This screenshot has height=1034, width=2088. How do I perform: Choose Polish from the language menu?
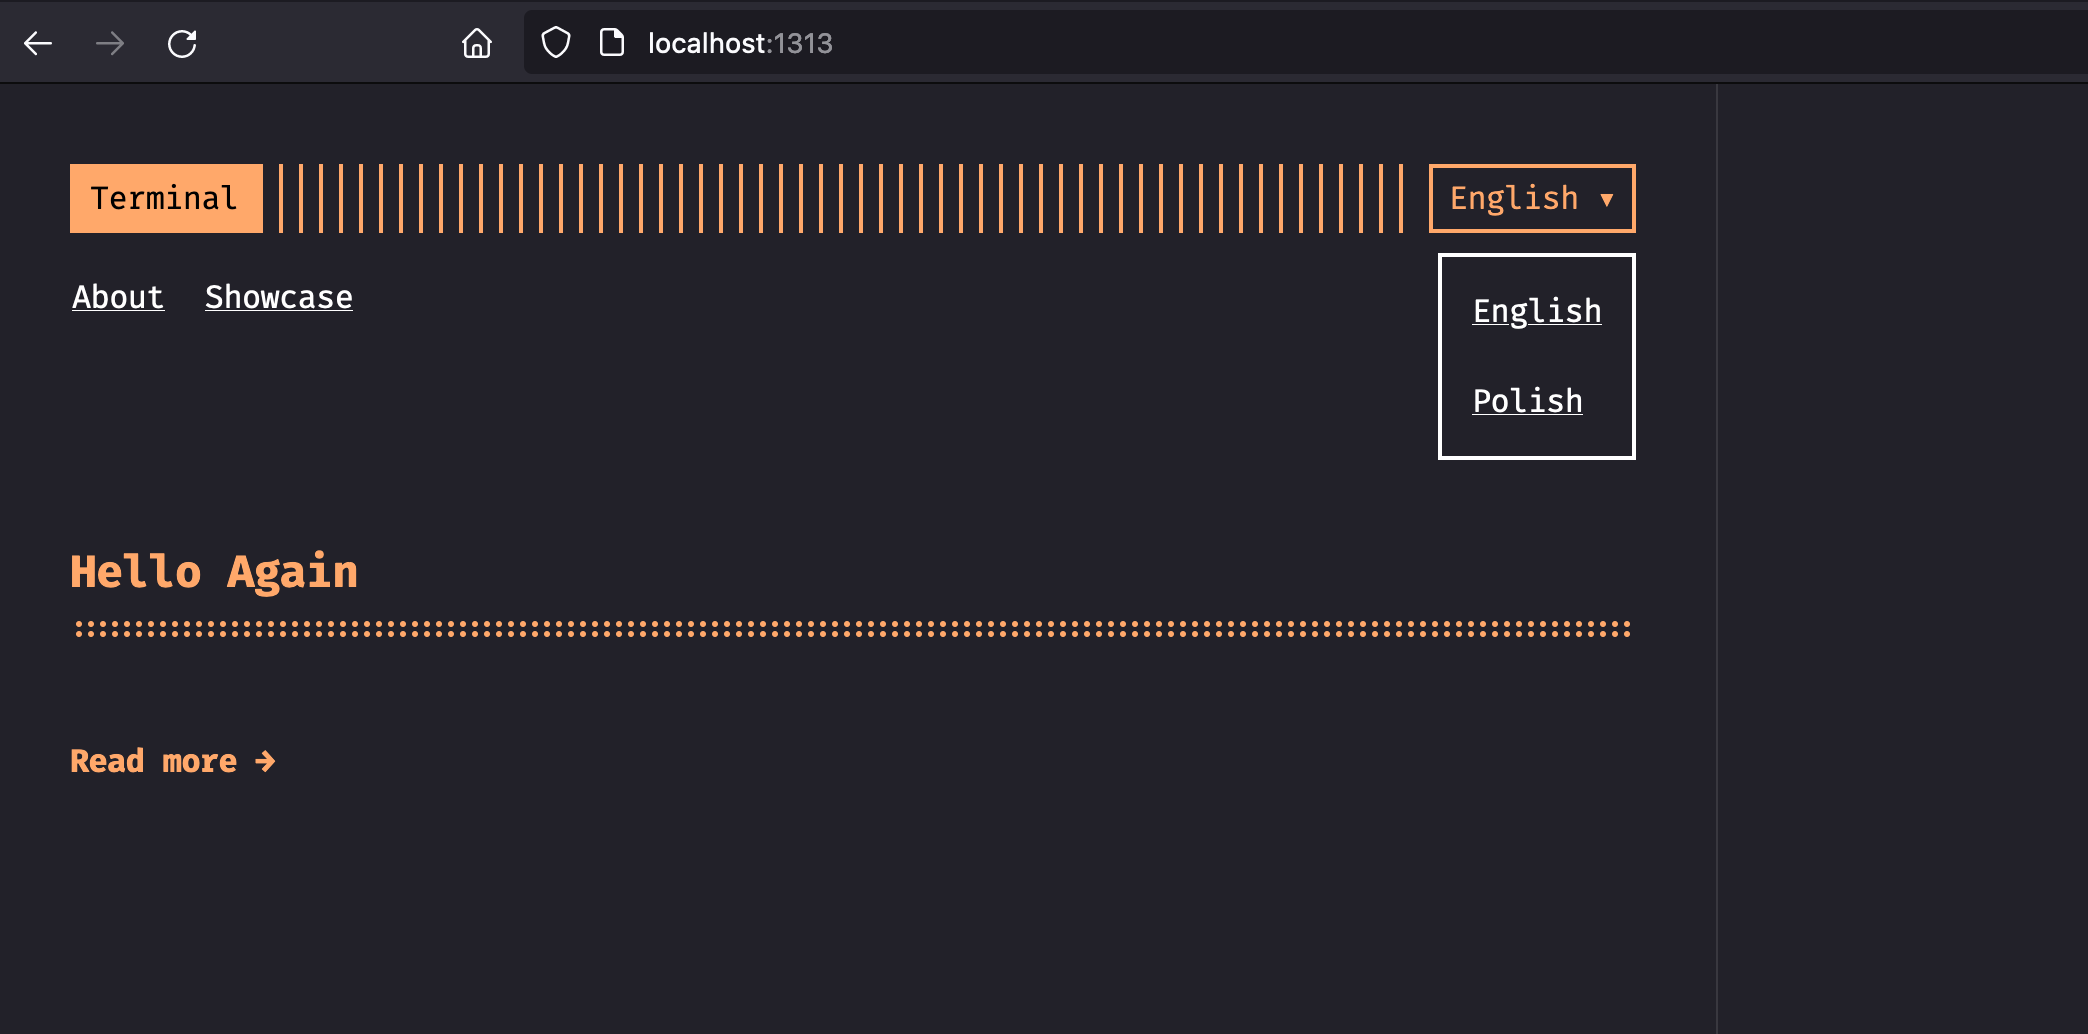[1526, 400]
